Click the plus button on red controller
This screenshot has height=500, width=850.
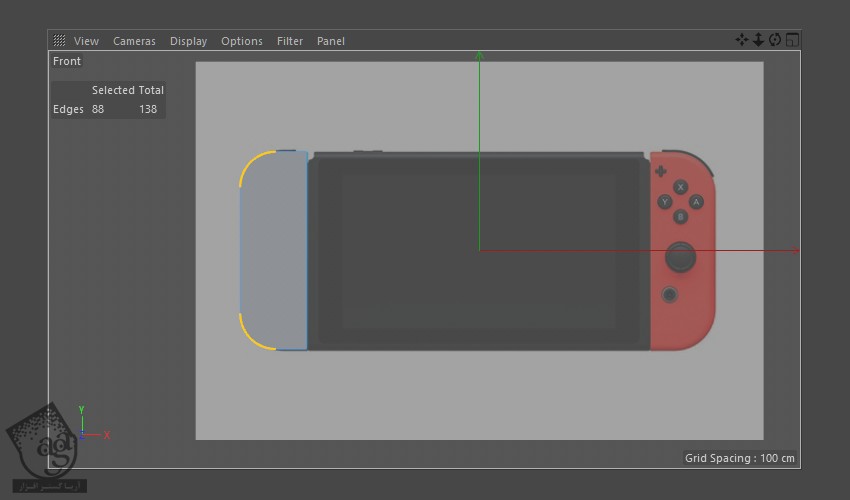[660, 171]
